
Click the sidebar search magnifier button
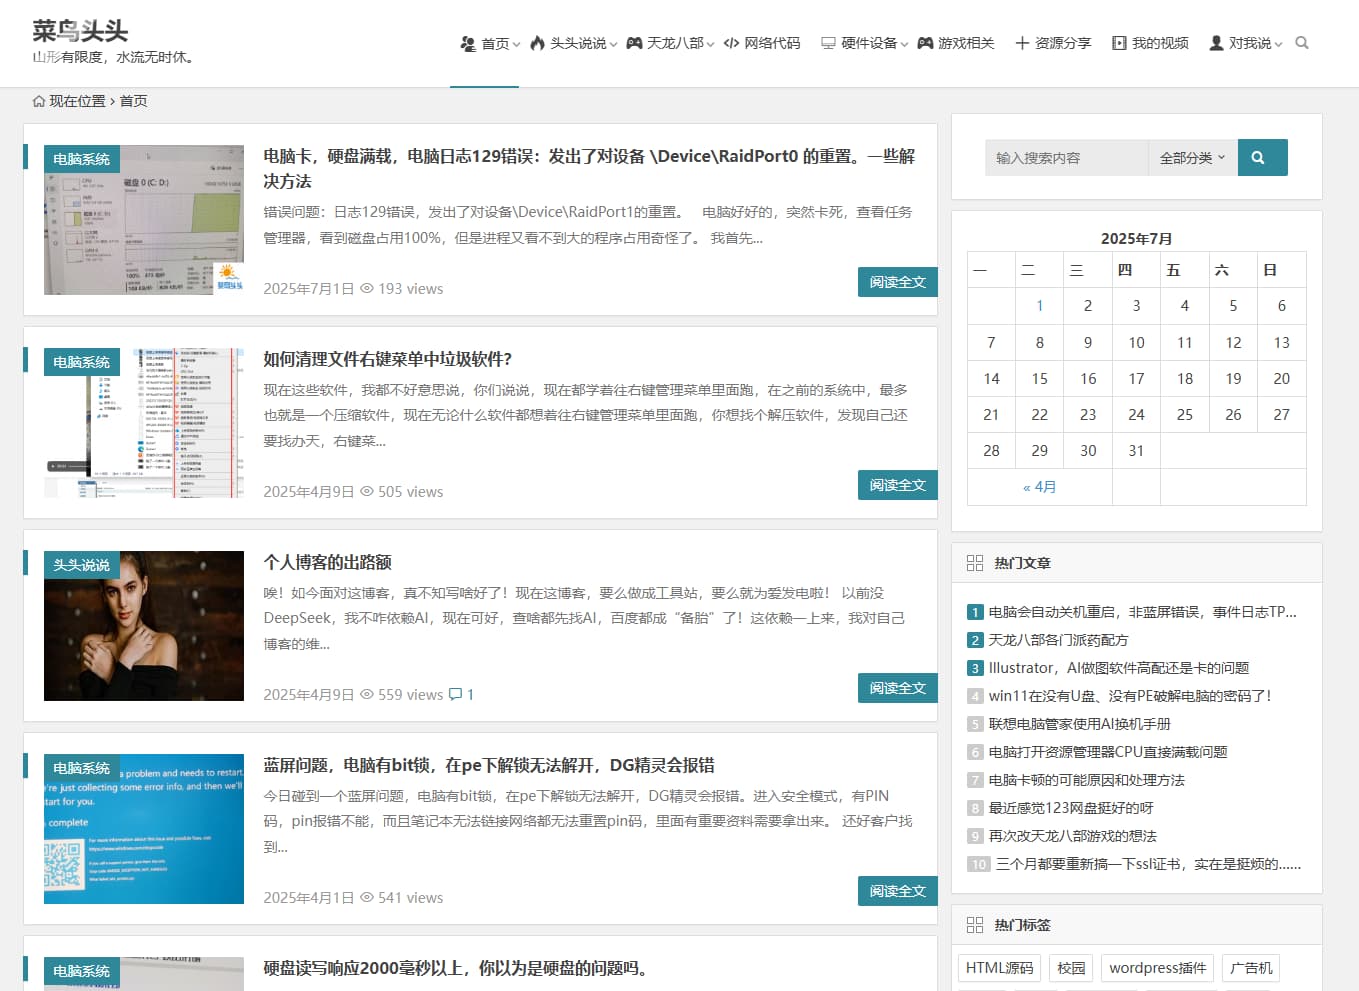click(x=1261, y=157)
